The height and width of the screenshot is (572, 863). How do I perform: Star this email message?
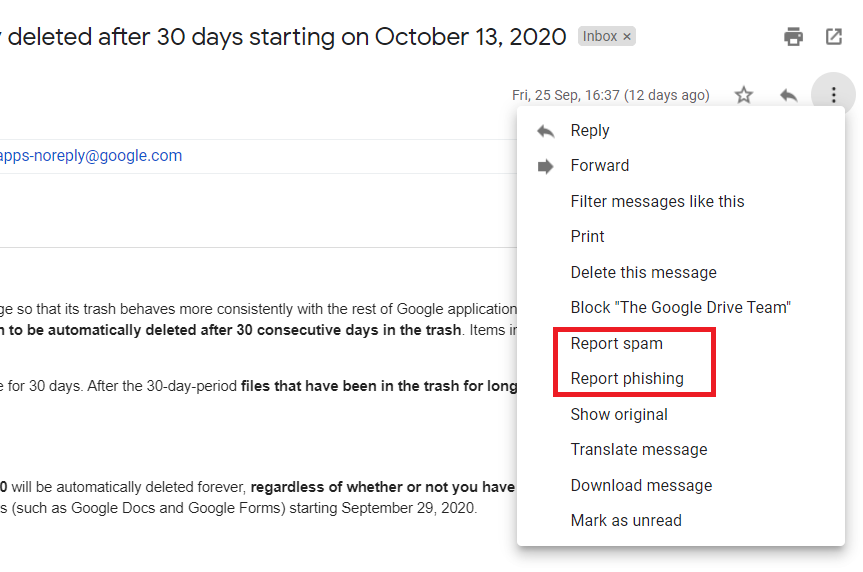[x=744, y=95]
